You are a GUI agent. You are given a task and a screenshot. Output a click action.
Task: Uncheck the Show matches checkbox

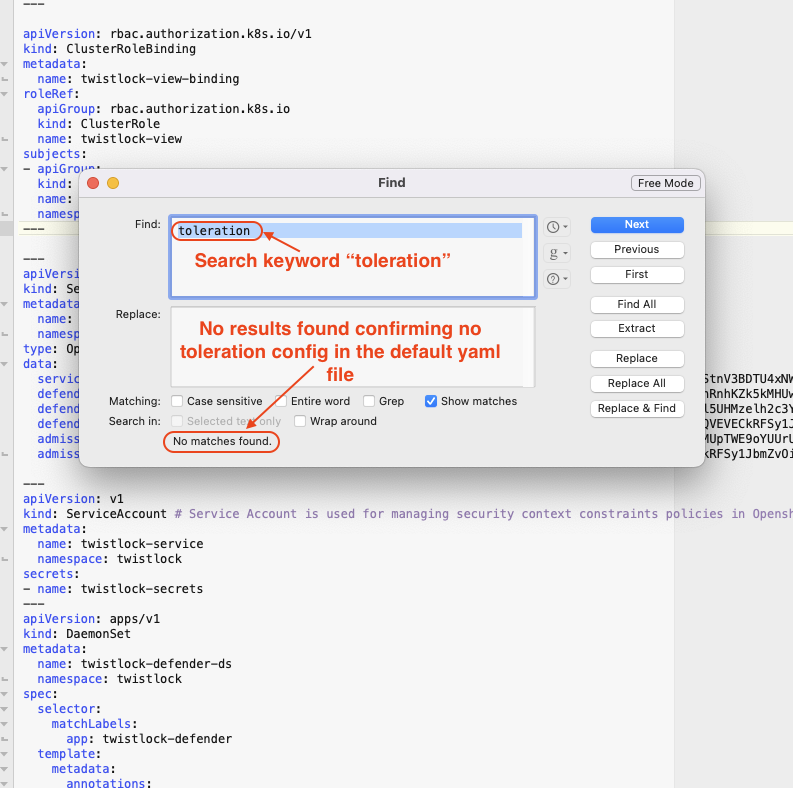tap(431, 401)
